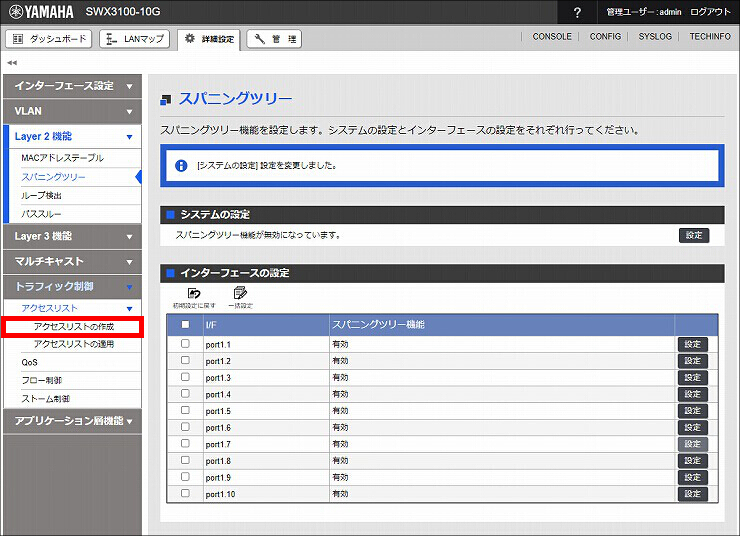Click 設定 button in システムの設定 section
This screenshot has width=740, height=536.
(x=694, y=235)
